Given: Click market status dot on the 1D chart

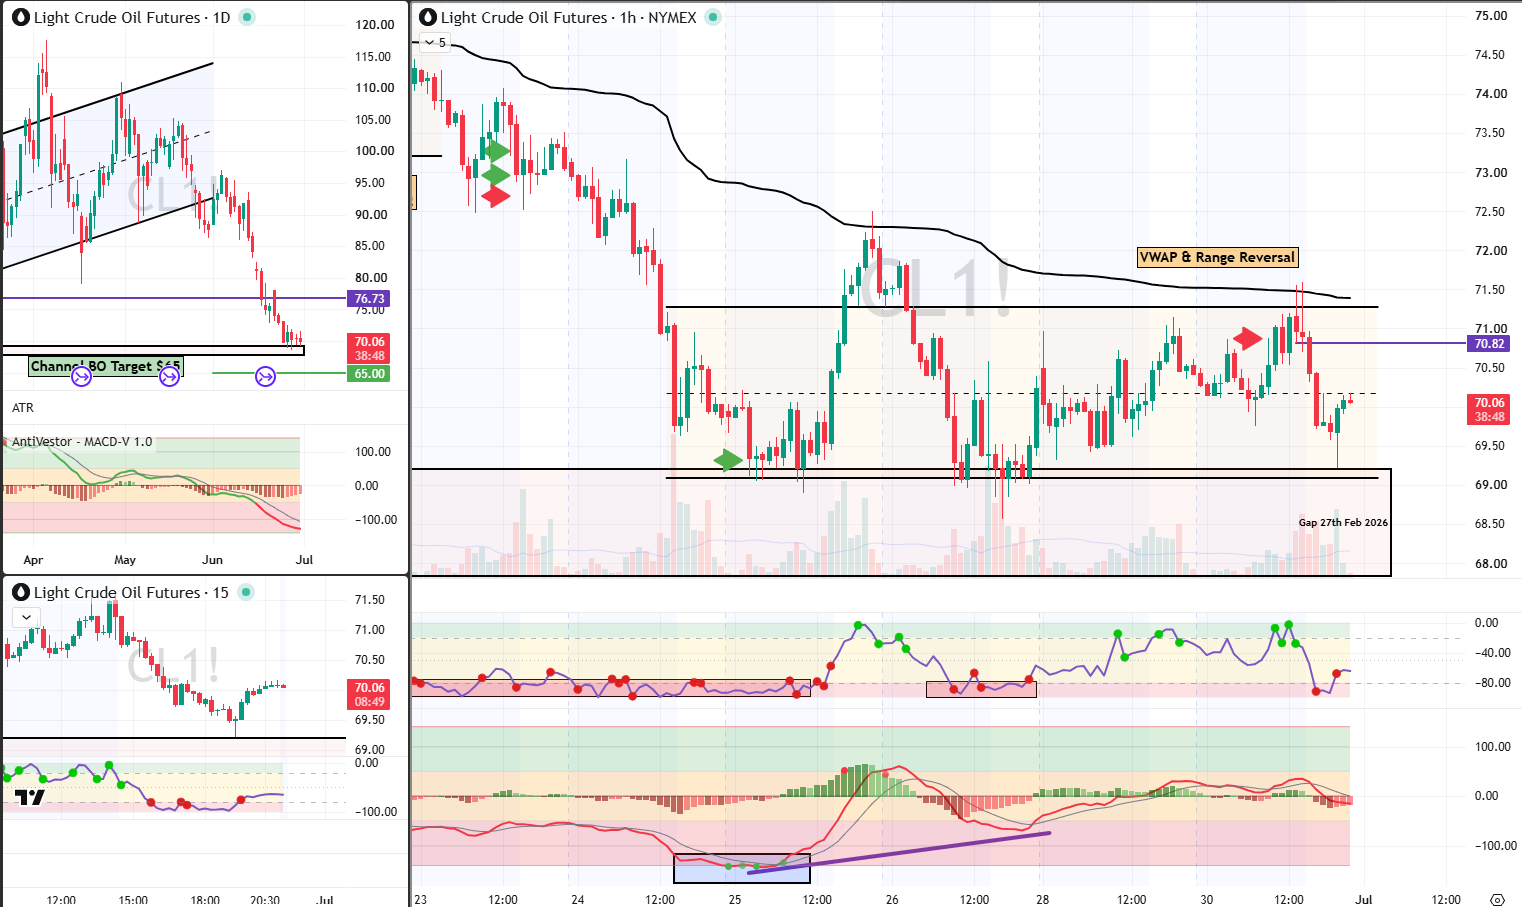Looking at the screenshot, I should [247, 17].
